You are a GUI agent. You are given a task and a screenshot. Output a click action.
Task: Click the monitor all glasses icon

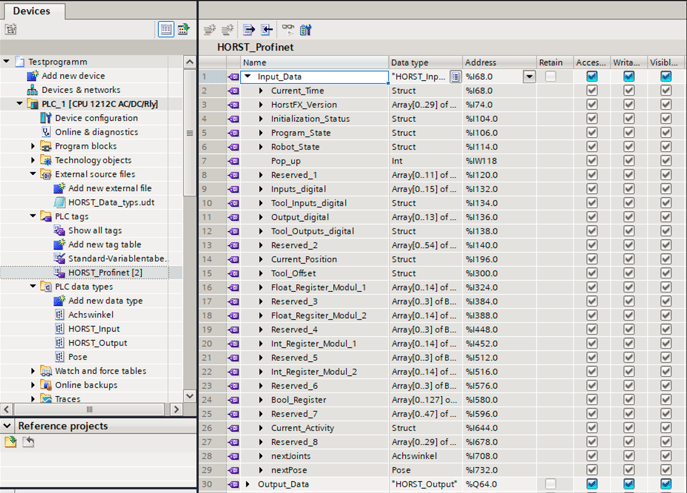[288, 30]
